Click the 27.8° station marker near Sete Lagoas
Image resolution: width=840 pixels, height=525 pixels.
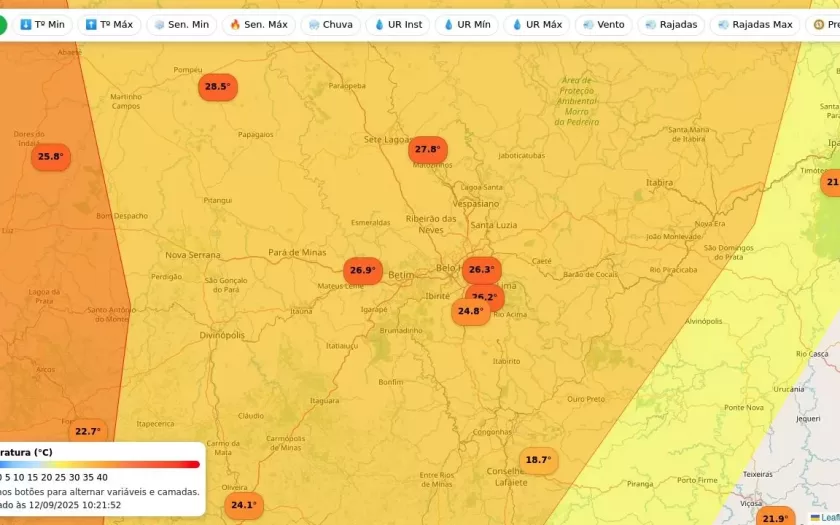point(427,150)
